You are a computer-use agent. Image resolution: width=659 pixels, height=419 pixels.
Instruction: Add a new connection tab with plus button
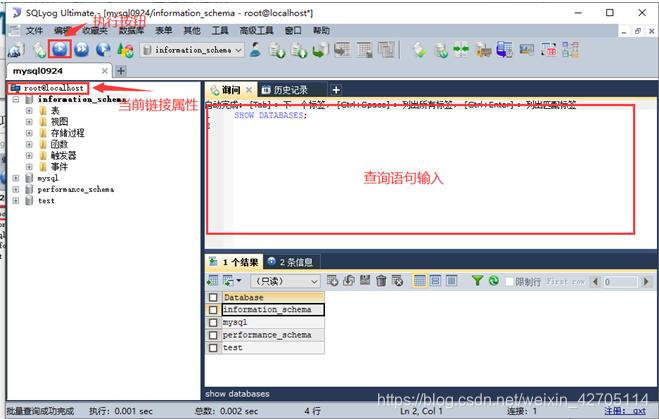click(121, 71)
